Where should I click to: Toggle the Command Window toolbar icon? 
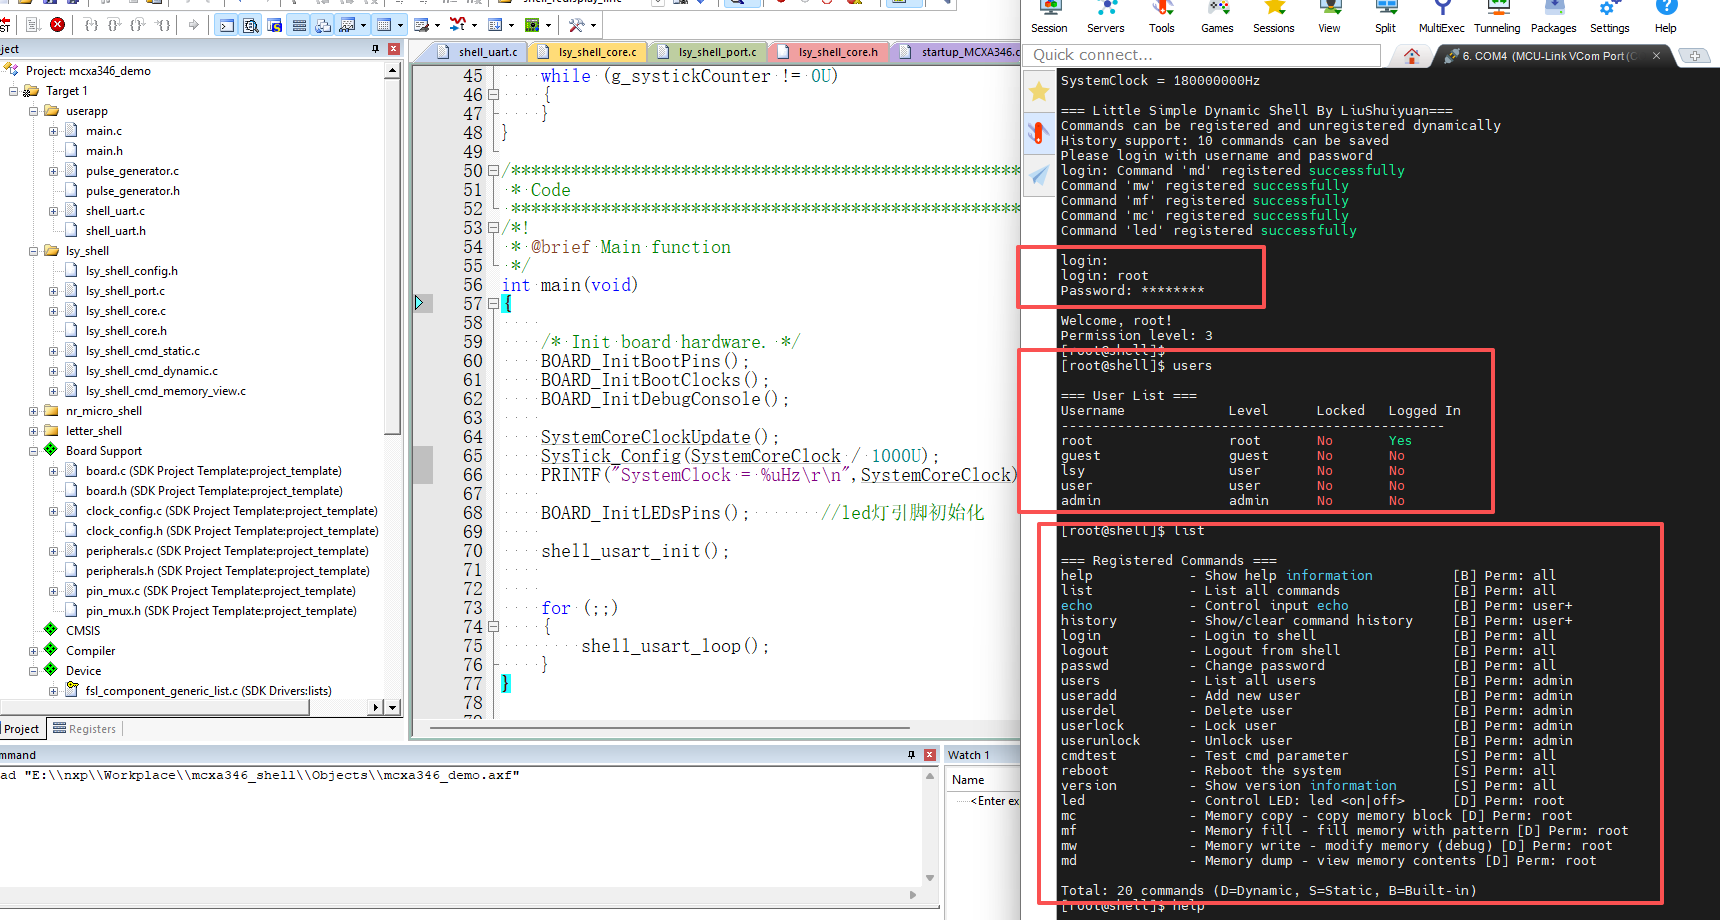pyautogui.click(x=227, y=25)
